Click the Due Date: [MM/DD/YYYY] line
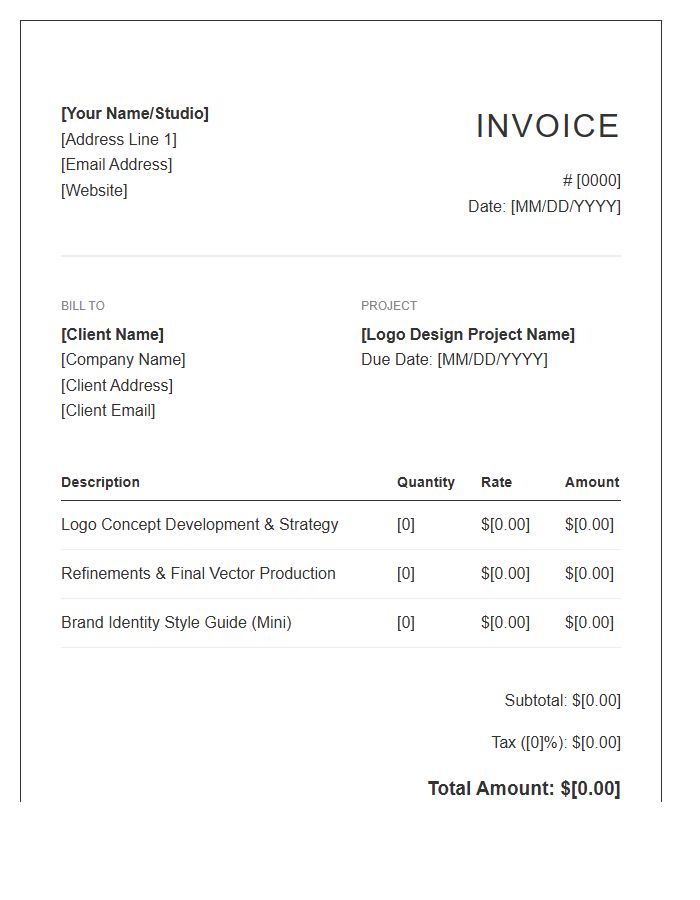This screenshot has height=900, width=700. (454, 360)
